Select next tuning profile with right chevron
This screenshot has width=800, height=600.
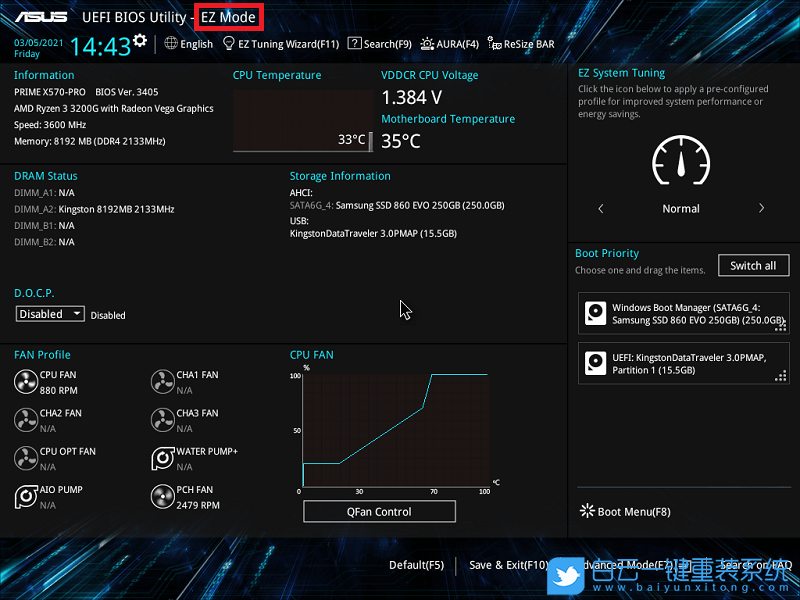(761, 209)
